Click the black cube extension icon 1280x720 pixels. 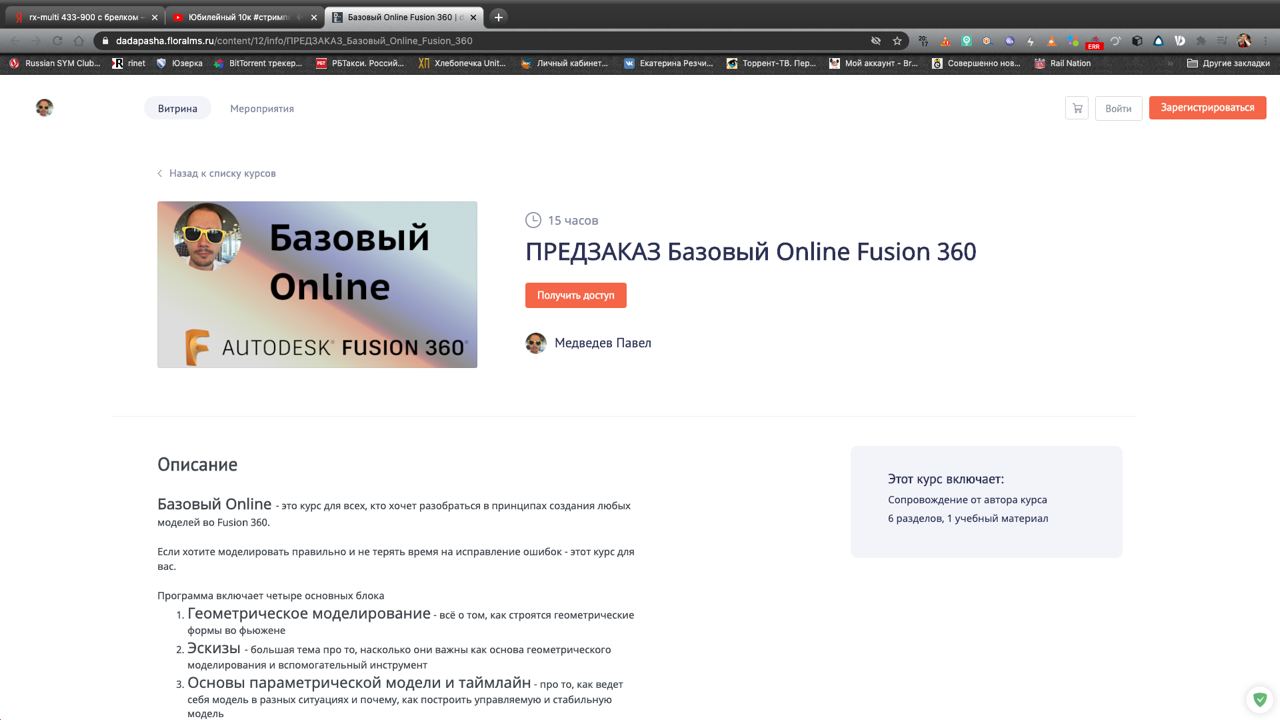(x=1137, y=41)
